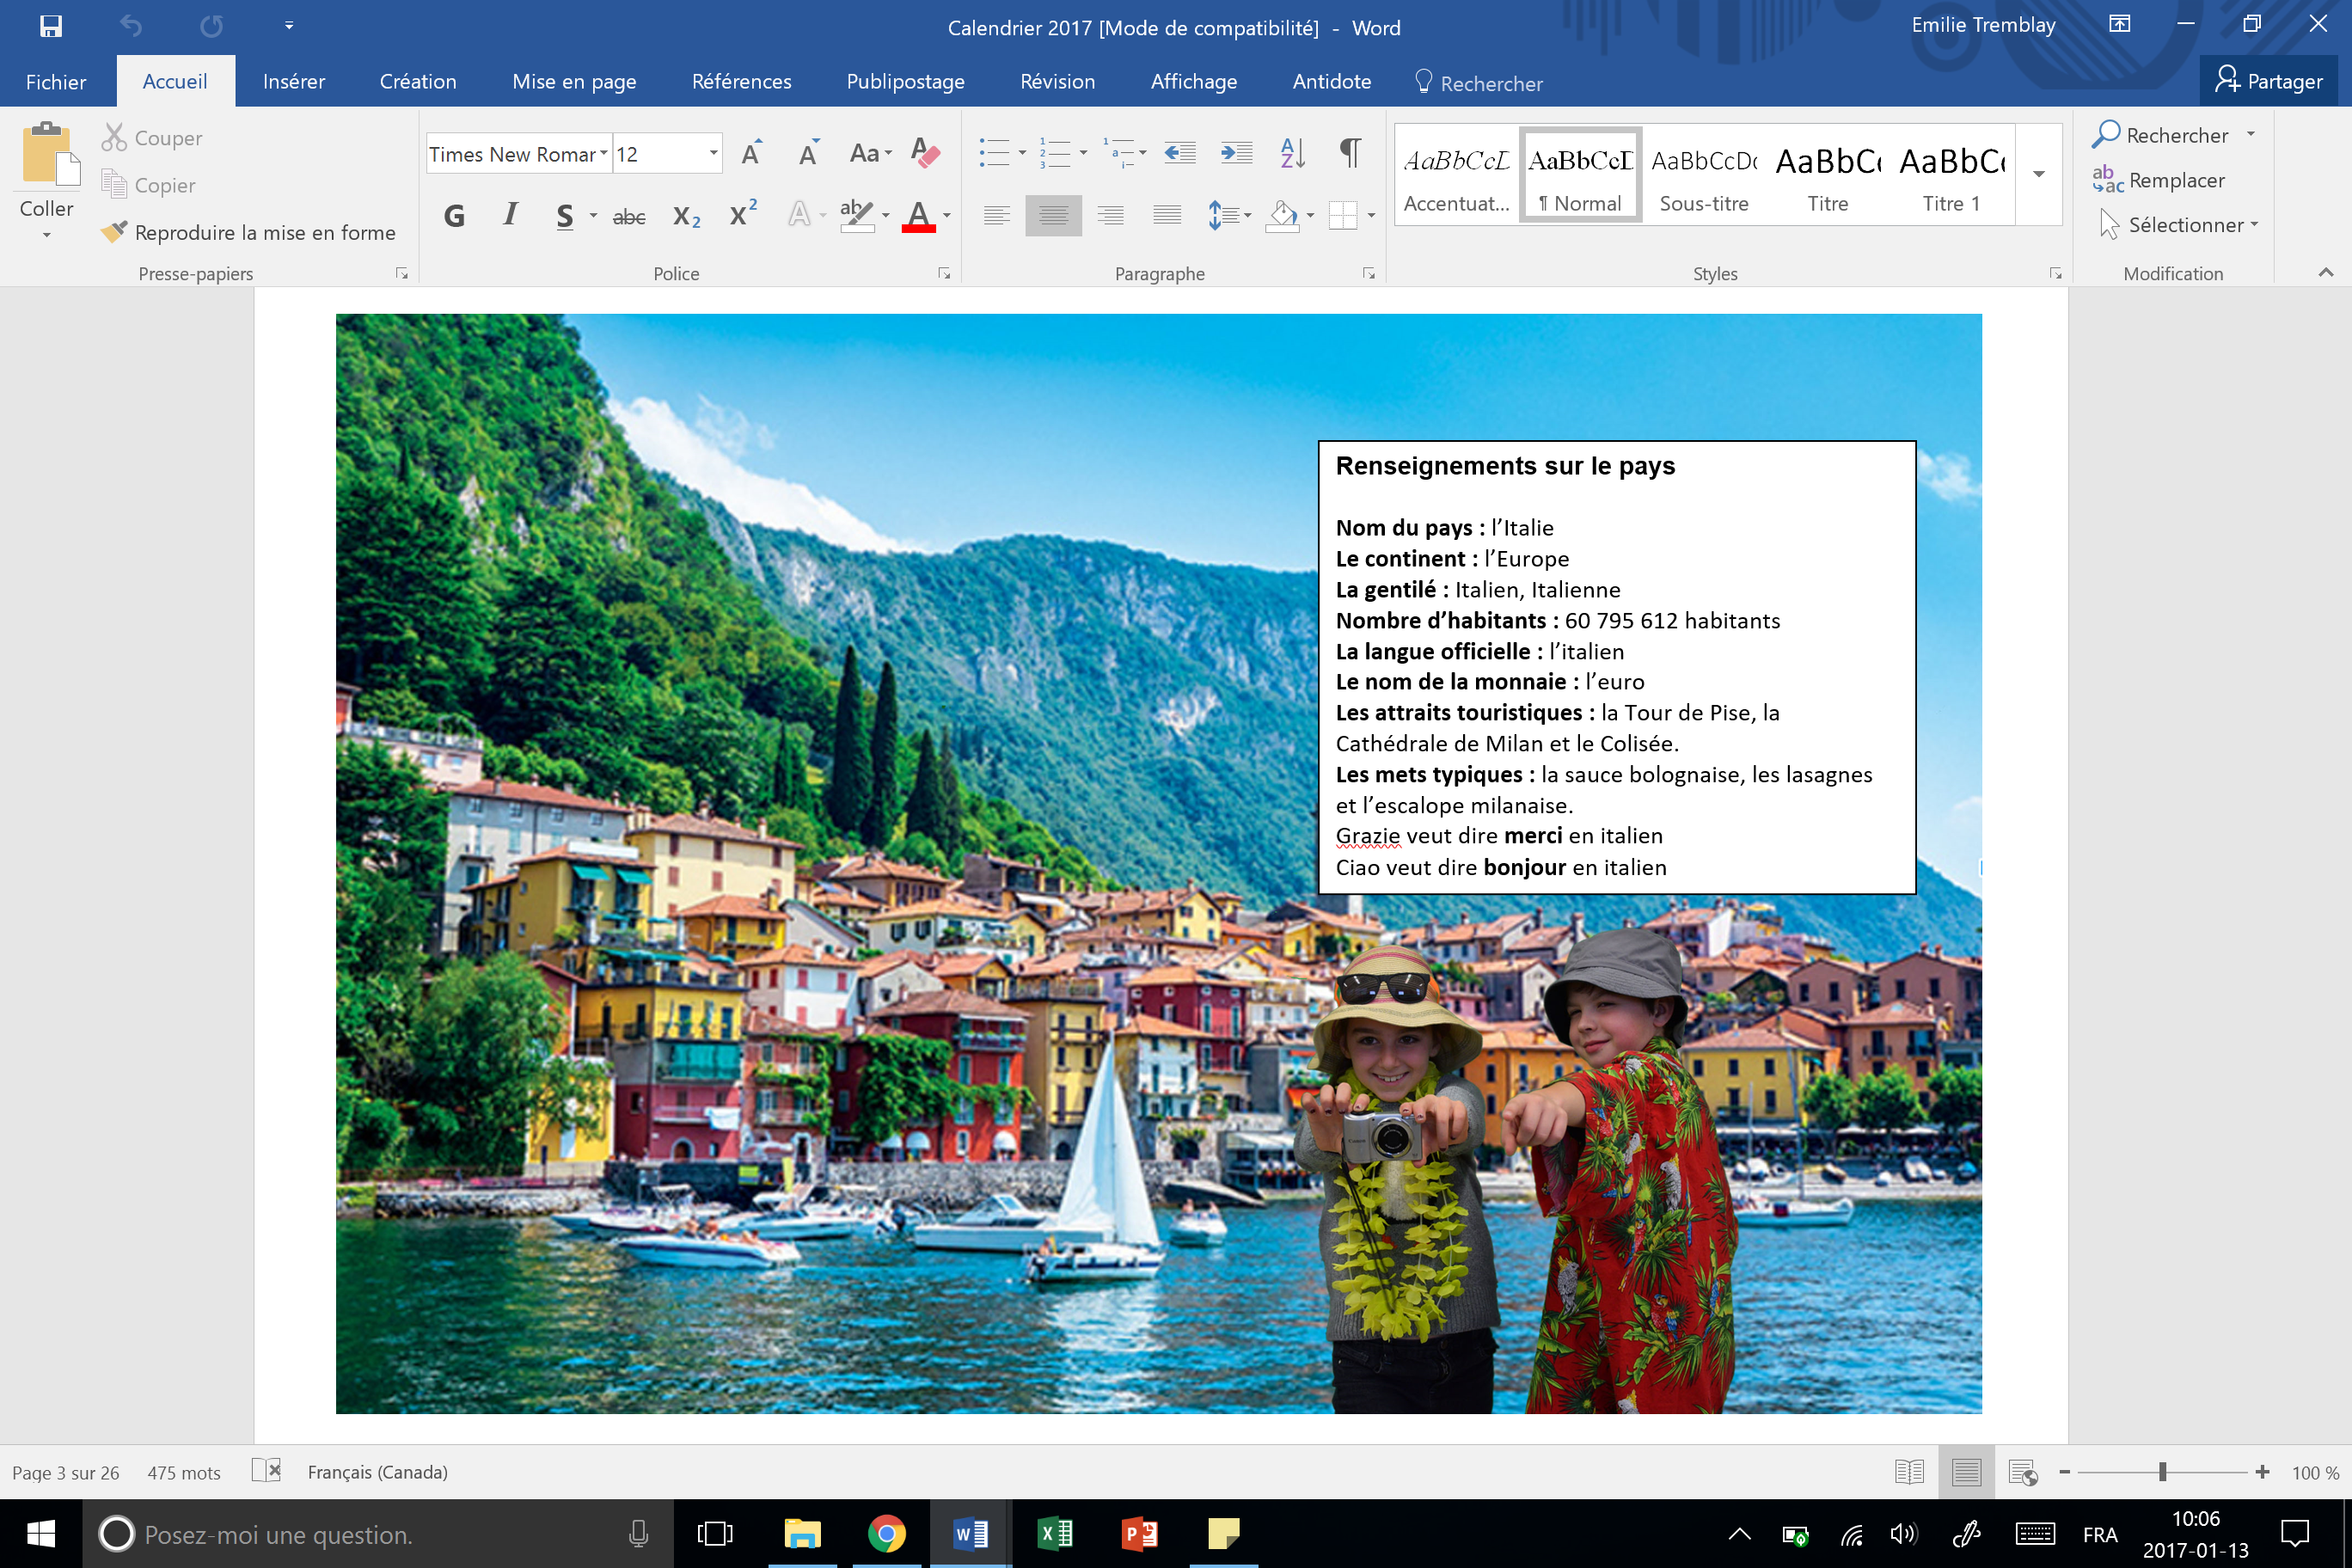Toggle the italic I button
Viewport: 2352px width, 1568px height.
tap(510, 215)
